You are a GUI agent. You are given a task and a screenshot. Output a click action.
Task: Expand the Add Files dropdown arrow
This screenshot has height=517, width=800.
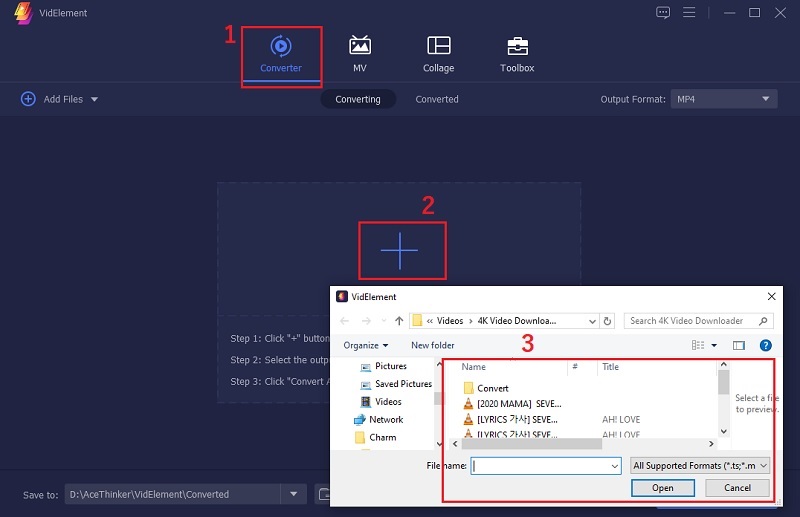[94, 100]
